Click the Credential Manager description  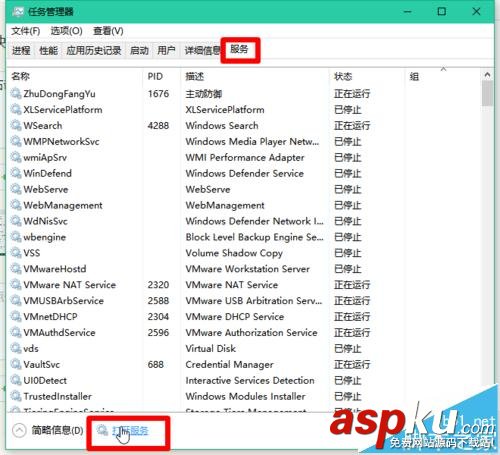click(229, 364)
